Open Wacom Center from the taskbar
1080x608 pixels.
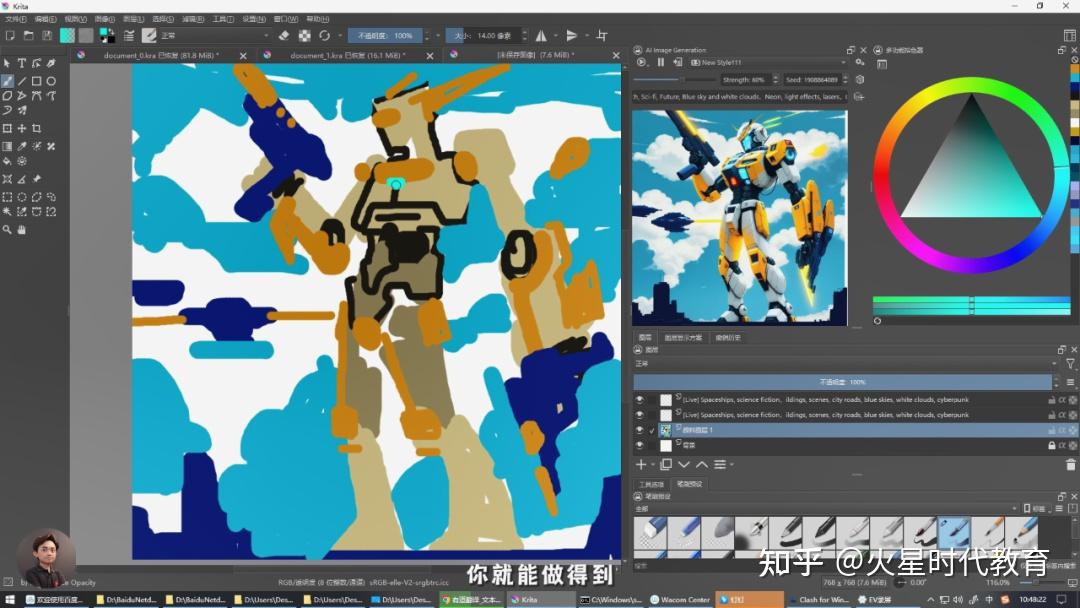(x=680, y=600)
